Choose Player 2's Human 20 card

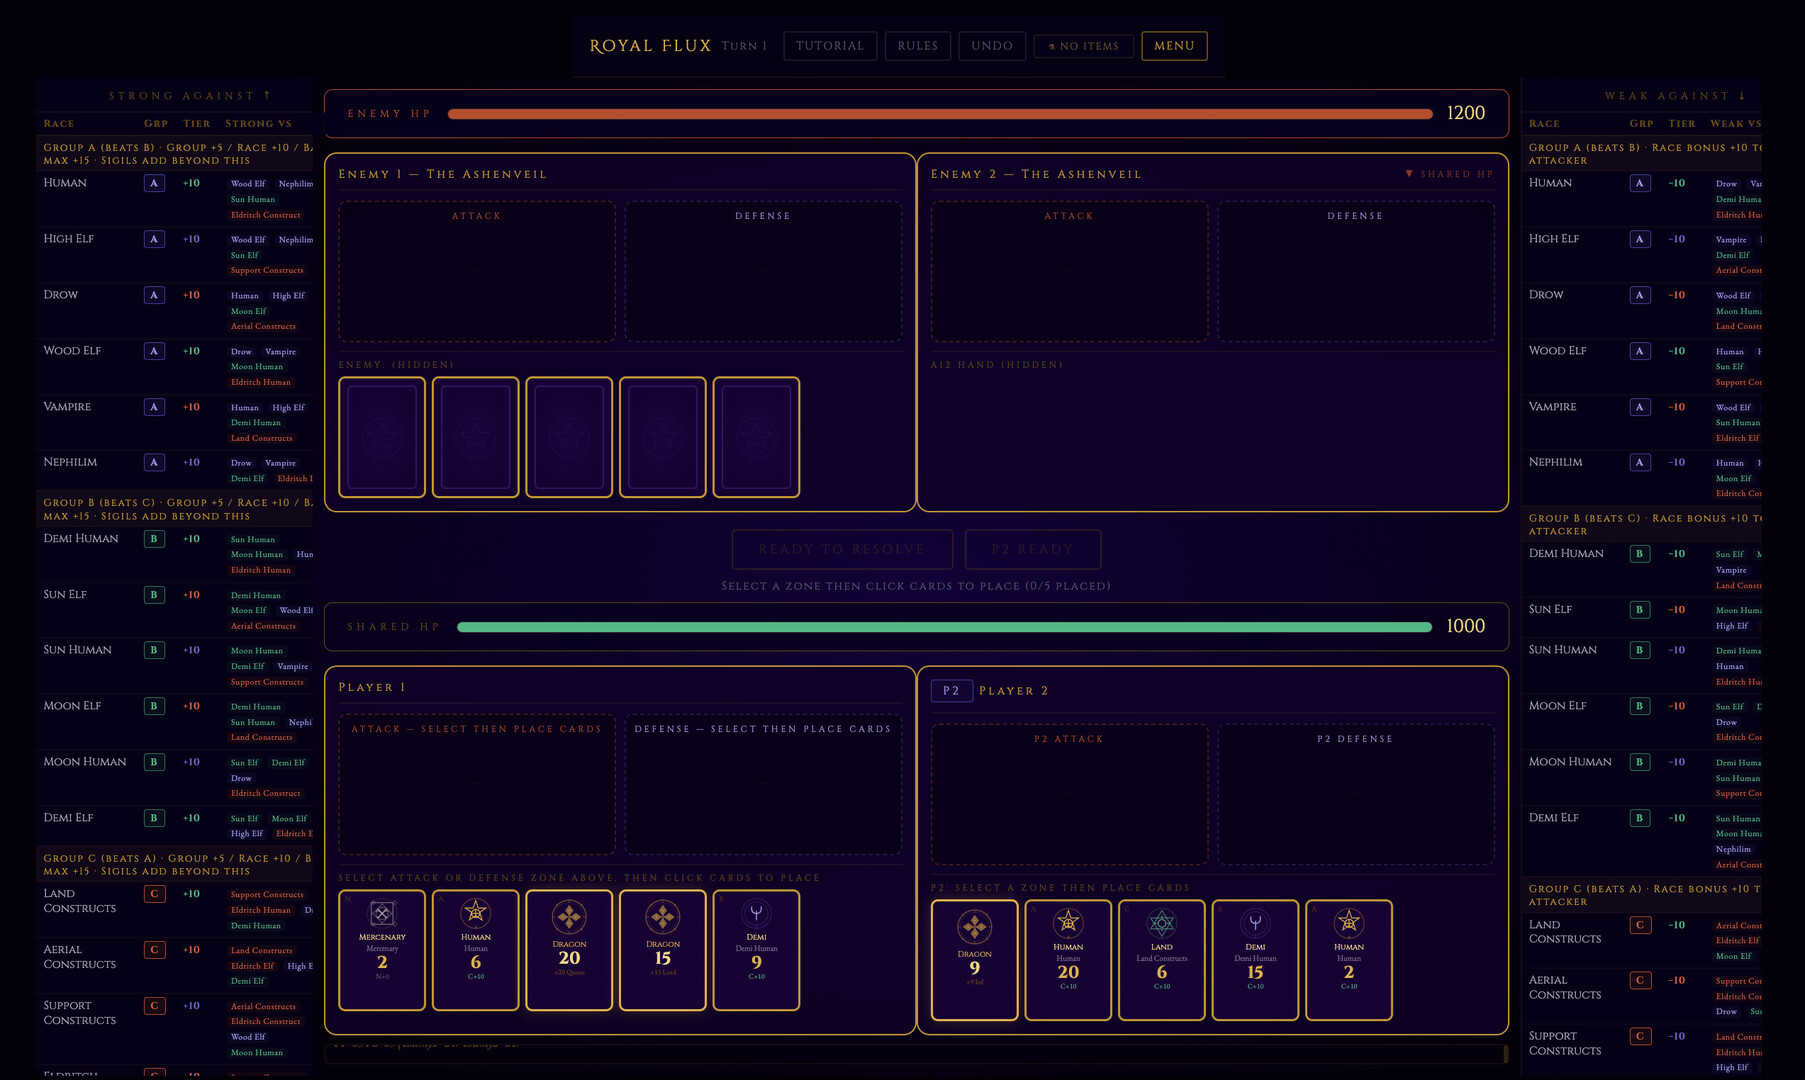coord(1068,960)
